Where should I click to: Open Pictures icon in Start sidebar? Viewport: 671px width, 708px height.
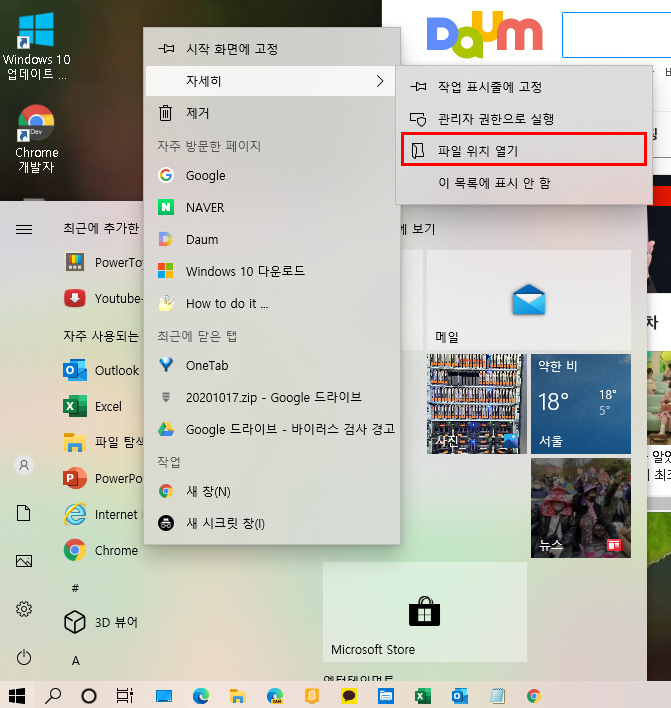click(x=24, y=561)
